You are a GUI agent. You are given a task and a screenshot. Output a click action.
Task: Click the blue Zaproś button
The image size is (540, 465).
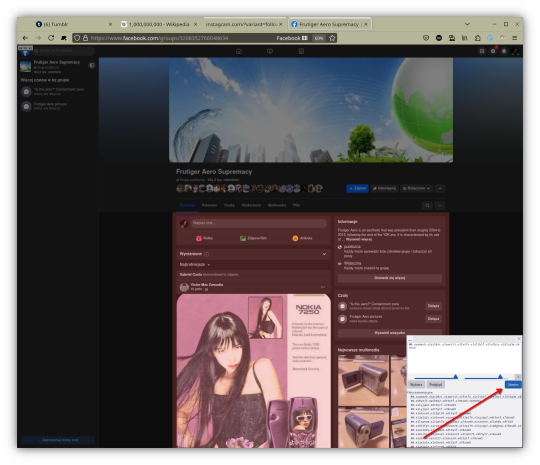tap(357, 188)
